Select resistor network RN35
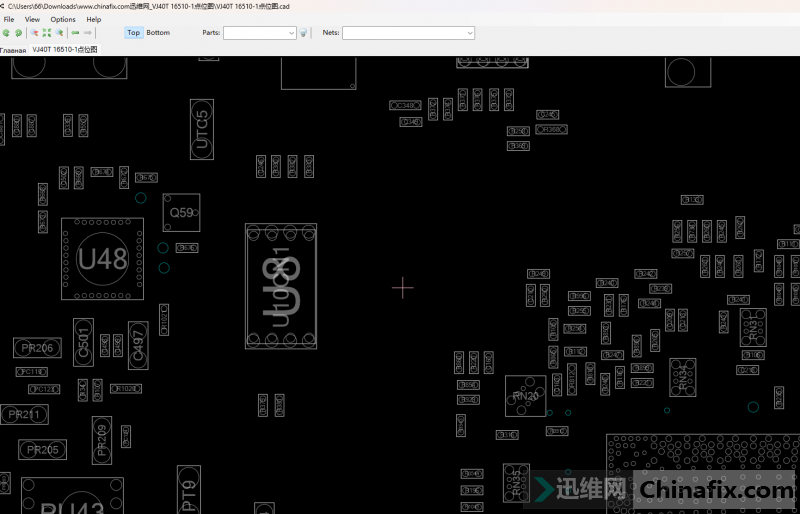 pos(516,483)
